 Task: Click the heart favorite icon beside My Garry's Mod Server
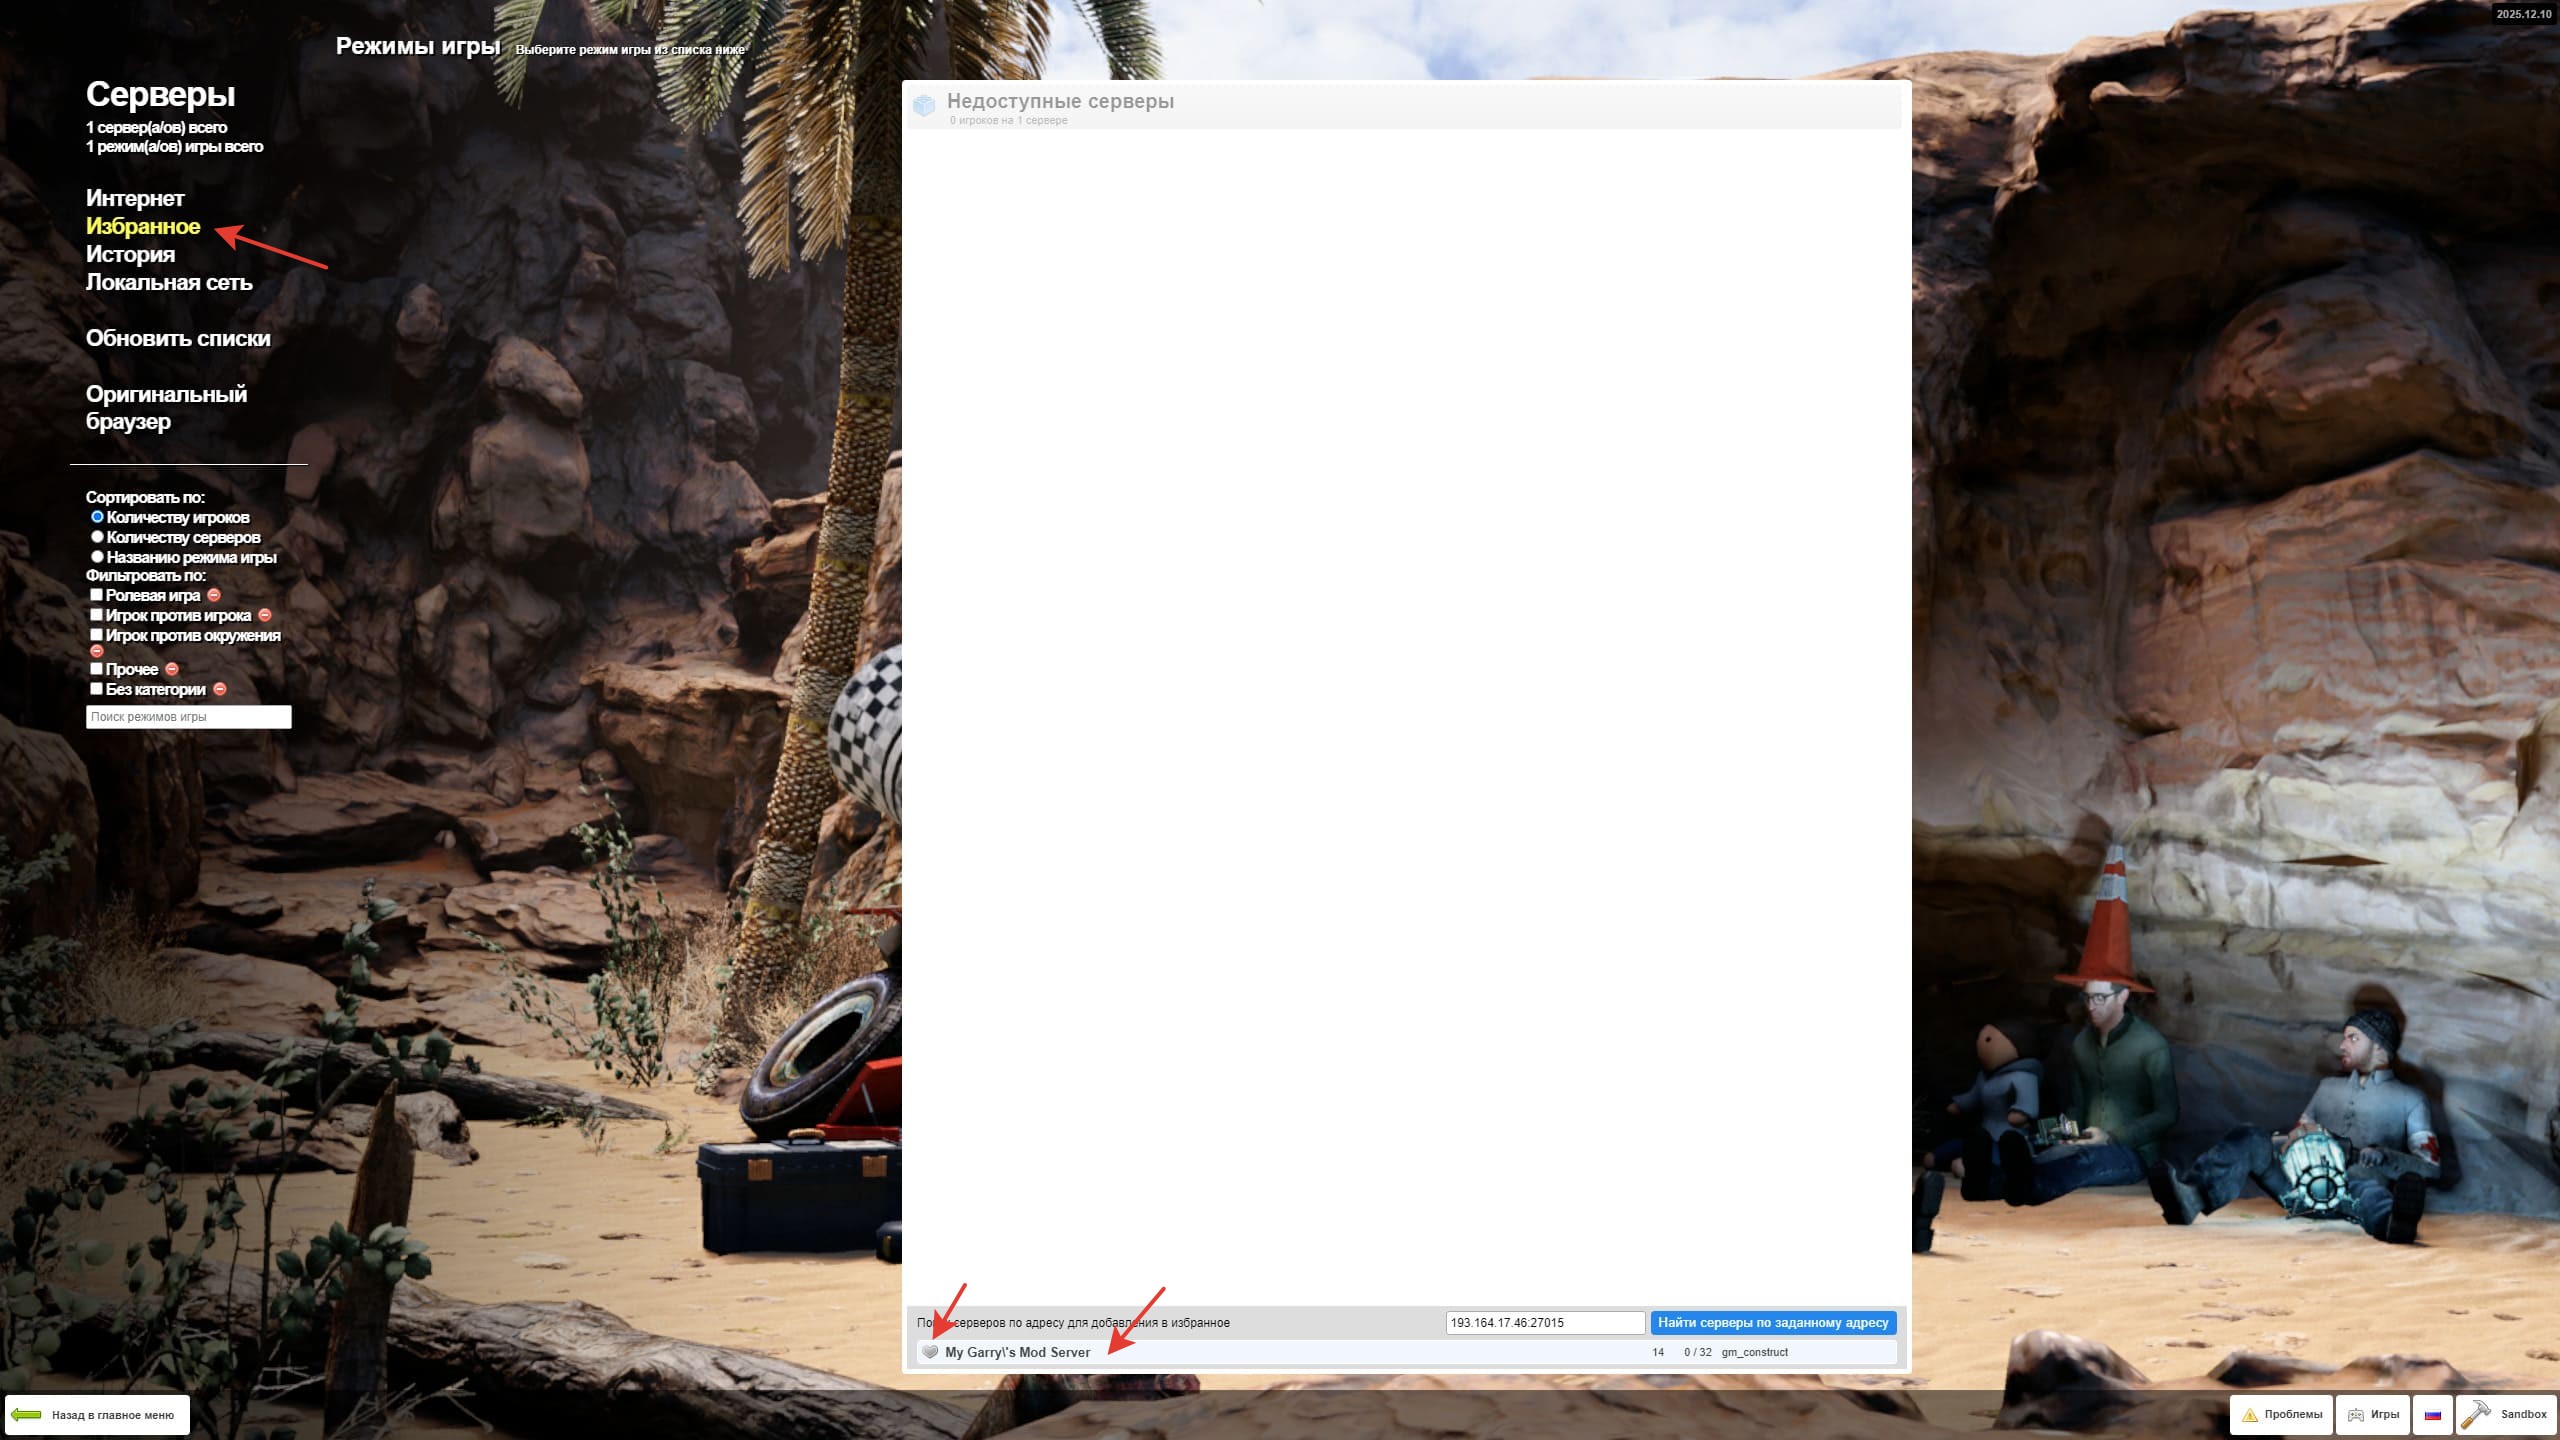[930, 1352]
